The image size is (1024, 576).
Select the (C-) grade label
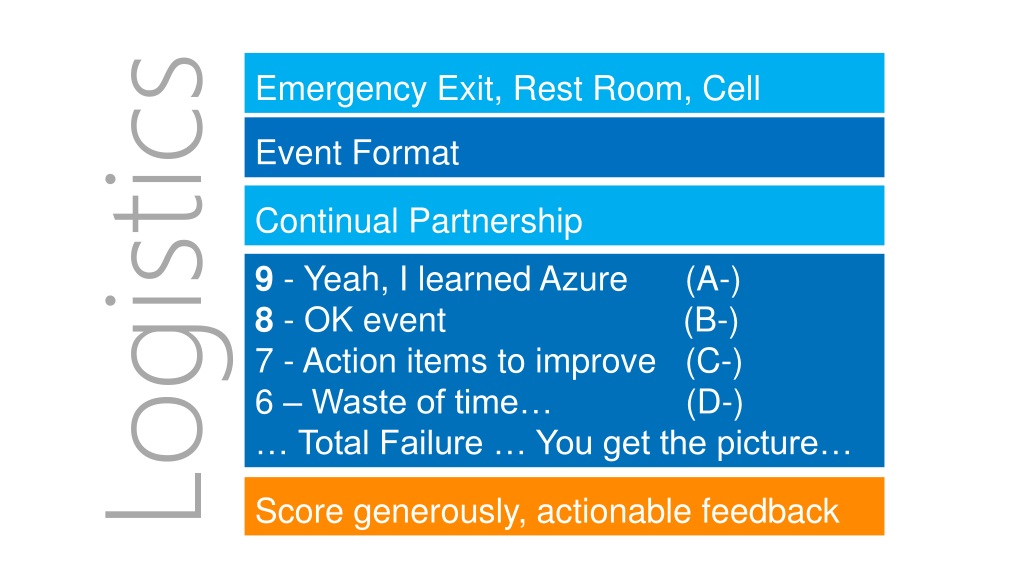click(714, 362)
